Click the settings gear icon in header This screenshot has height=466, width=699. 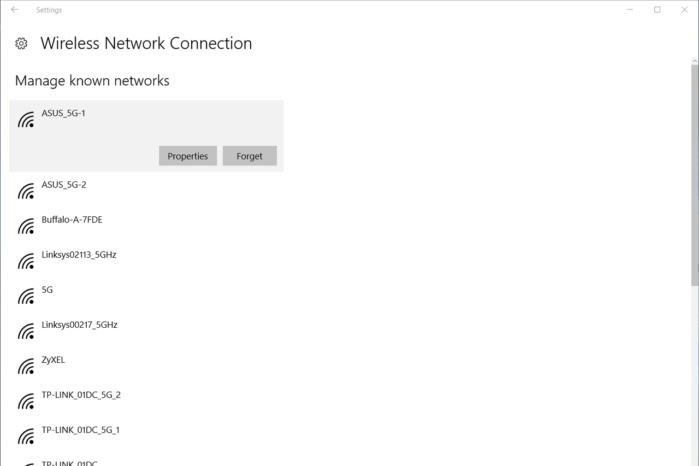click(x=21, y=44)
